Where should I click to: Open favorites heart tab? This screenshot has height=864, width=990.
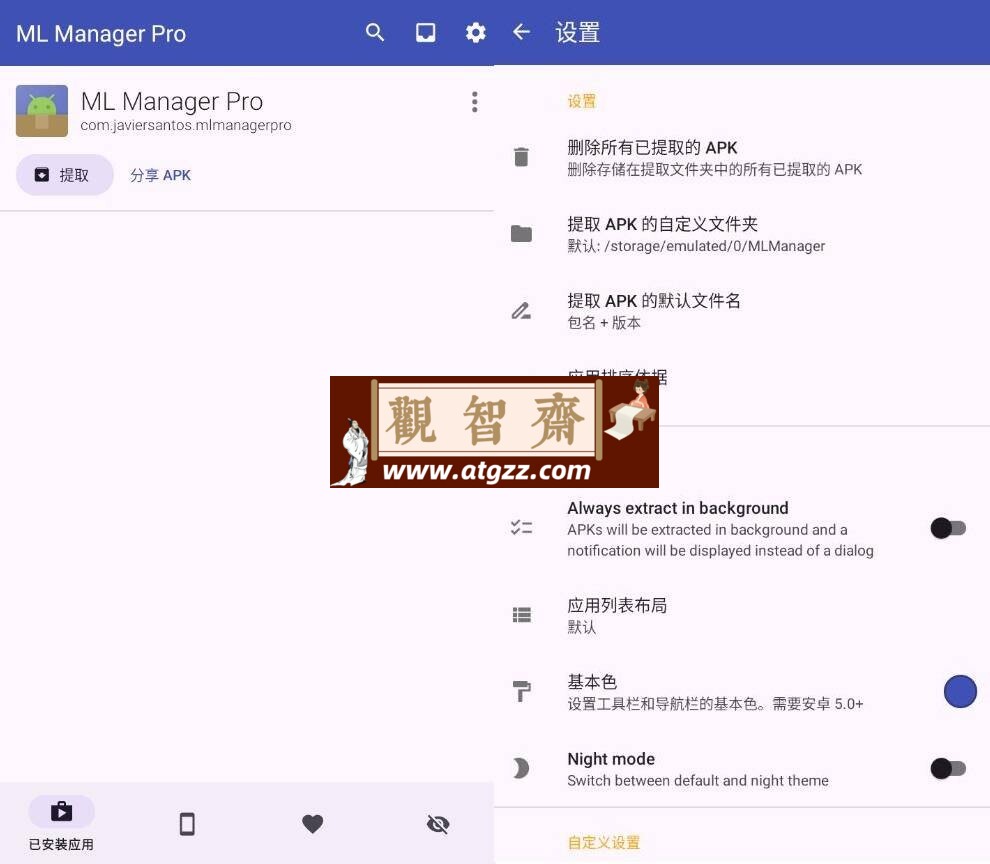pos(313,824)
